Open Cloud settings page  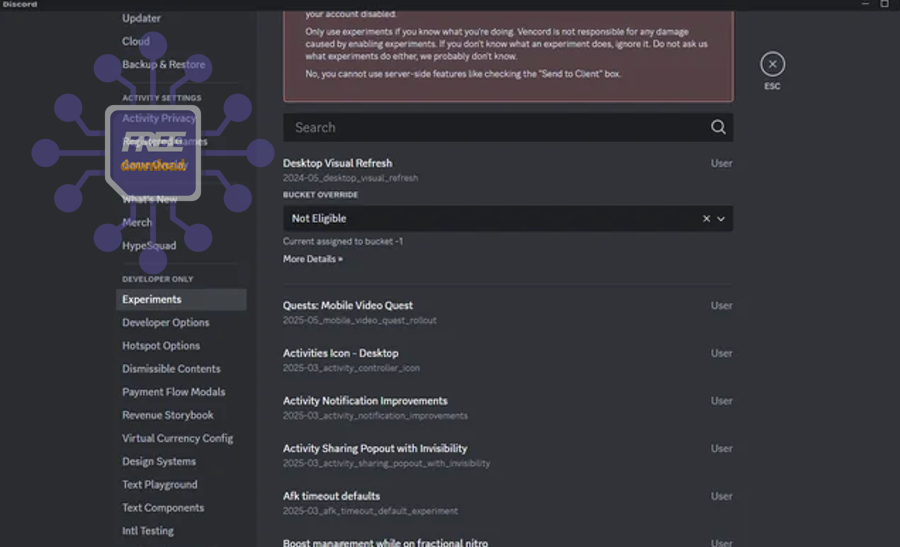(135, 41)
